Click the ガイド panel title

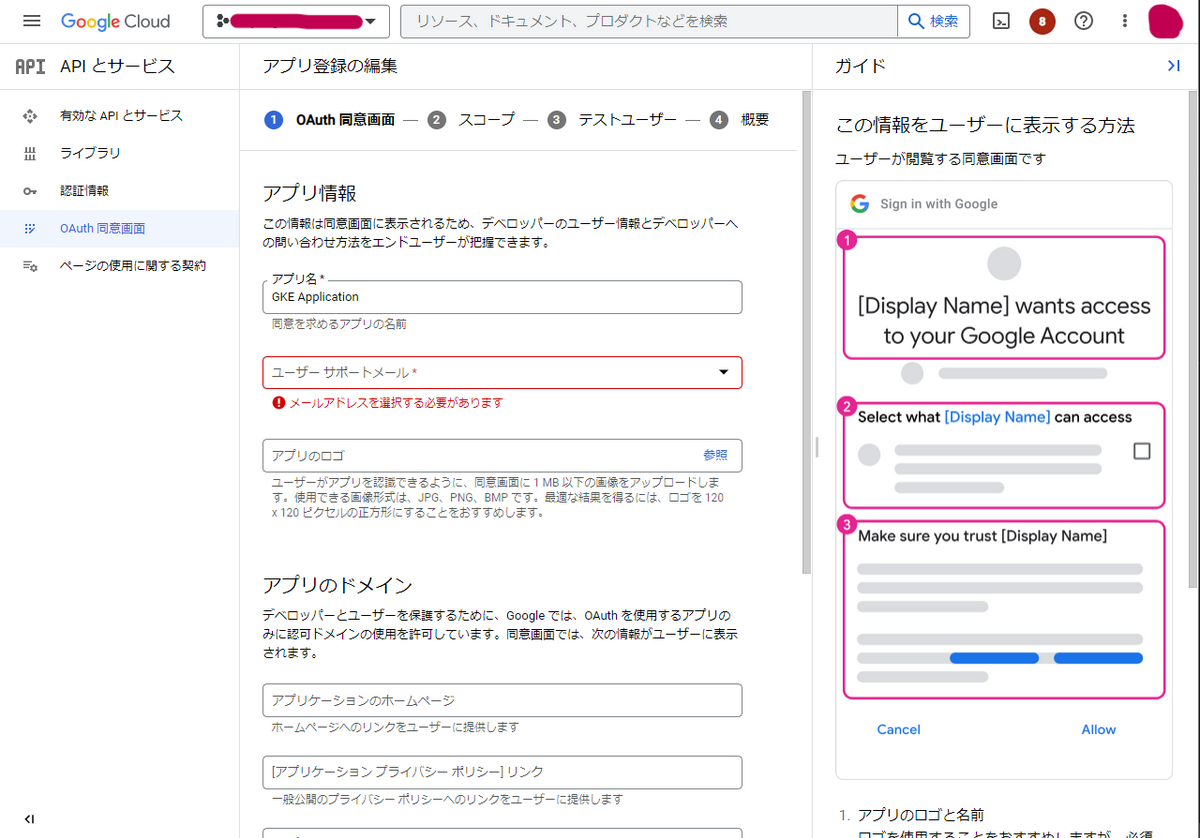click(861, 66)
